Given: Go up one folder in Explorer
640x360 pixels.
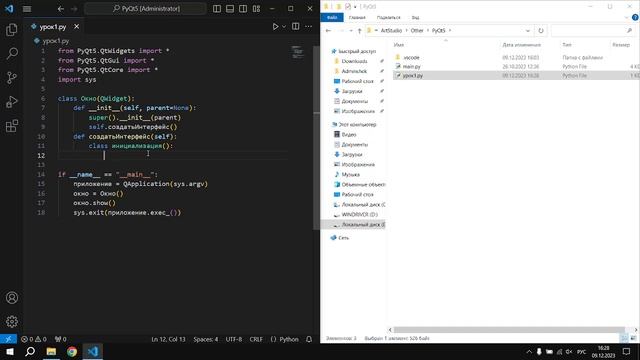Looking at the screenshot, I should coord(359,31).
